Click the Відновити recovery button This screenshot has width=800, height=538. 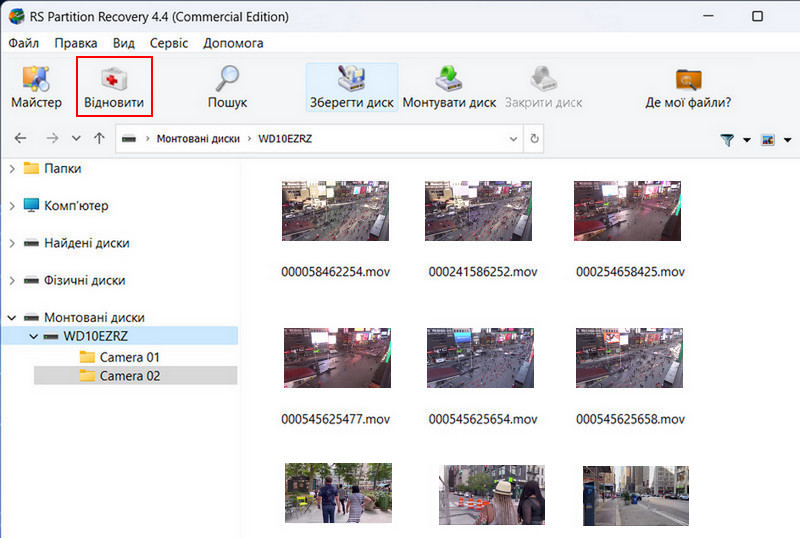point(114,87)
